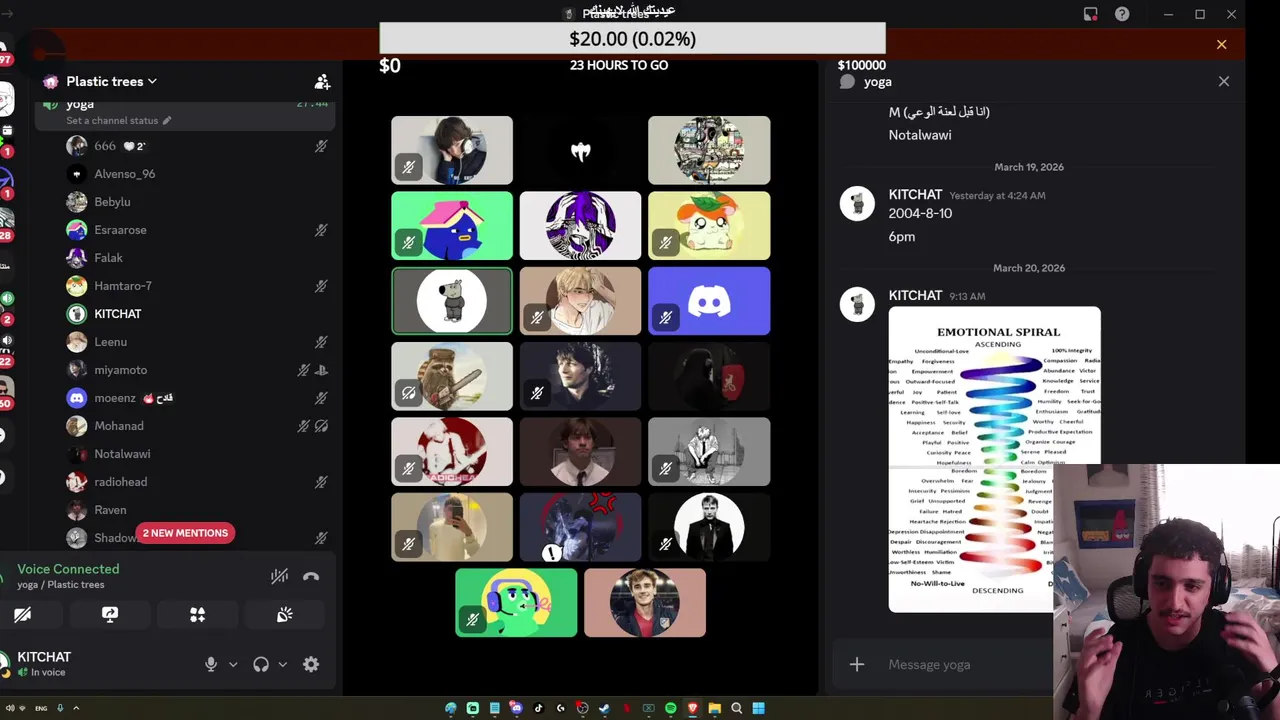Open the invite members icon next to Plastic trees
This screenshot has width=1280, height=720.
click(x=322, y=82)
